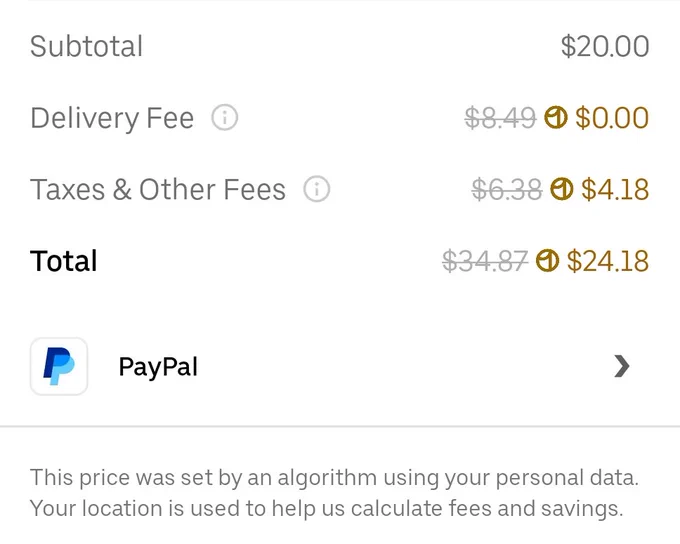Select the PayPal payment method row
The image size is (680, 544).
click(340, 366)
